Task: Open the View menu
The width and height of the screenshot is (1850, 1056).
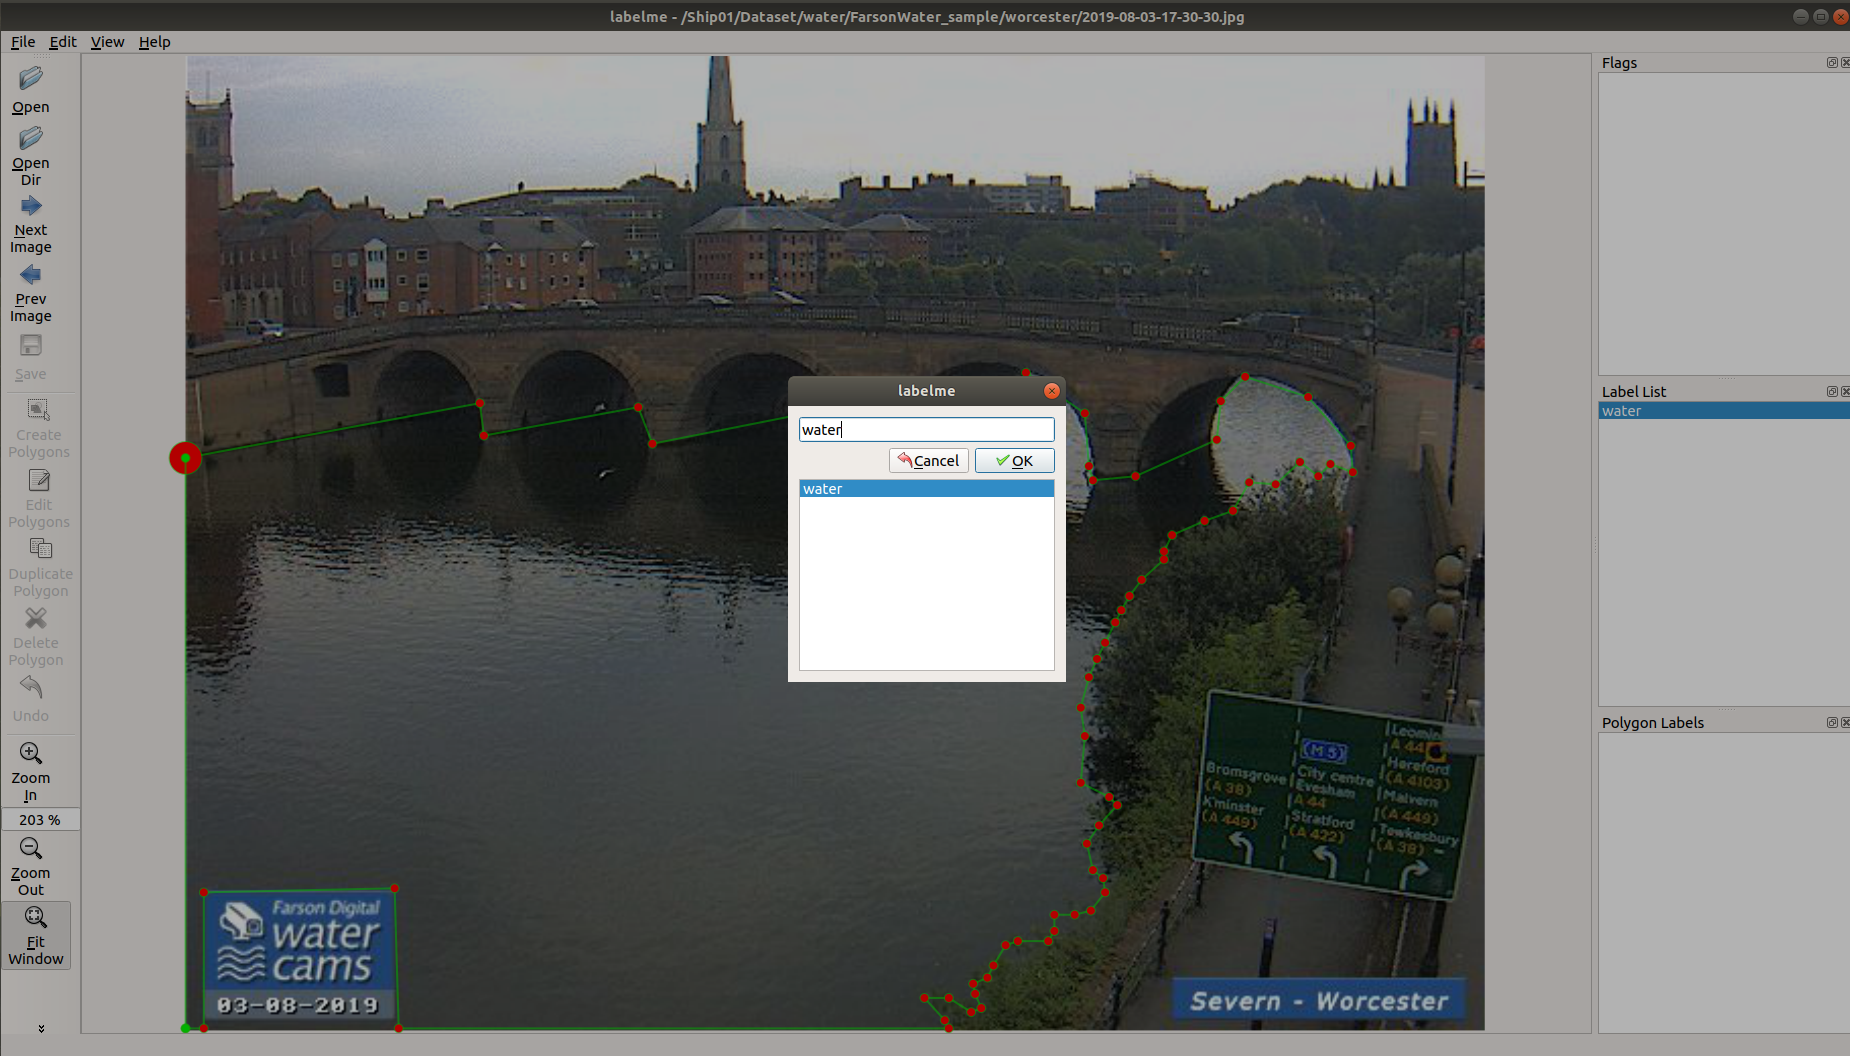Action: (107, 42)
